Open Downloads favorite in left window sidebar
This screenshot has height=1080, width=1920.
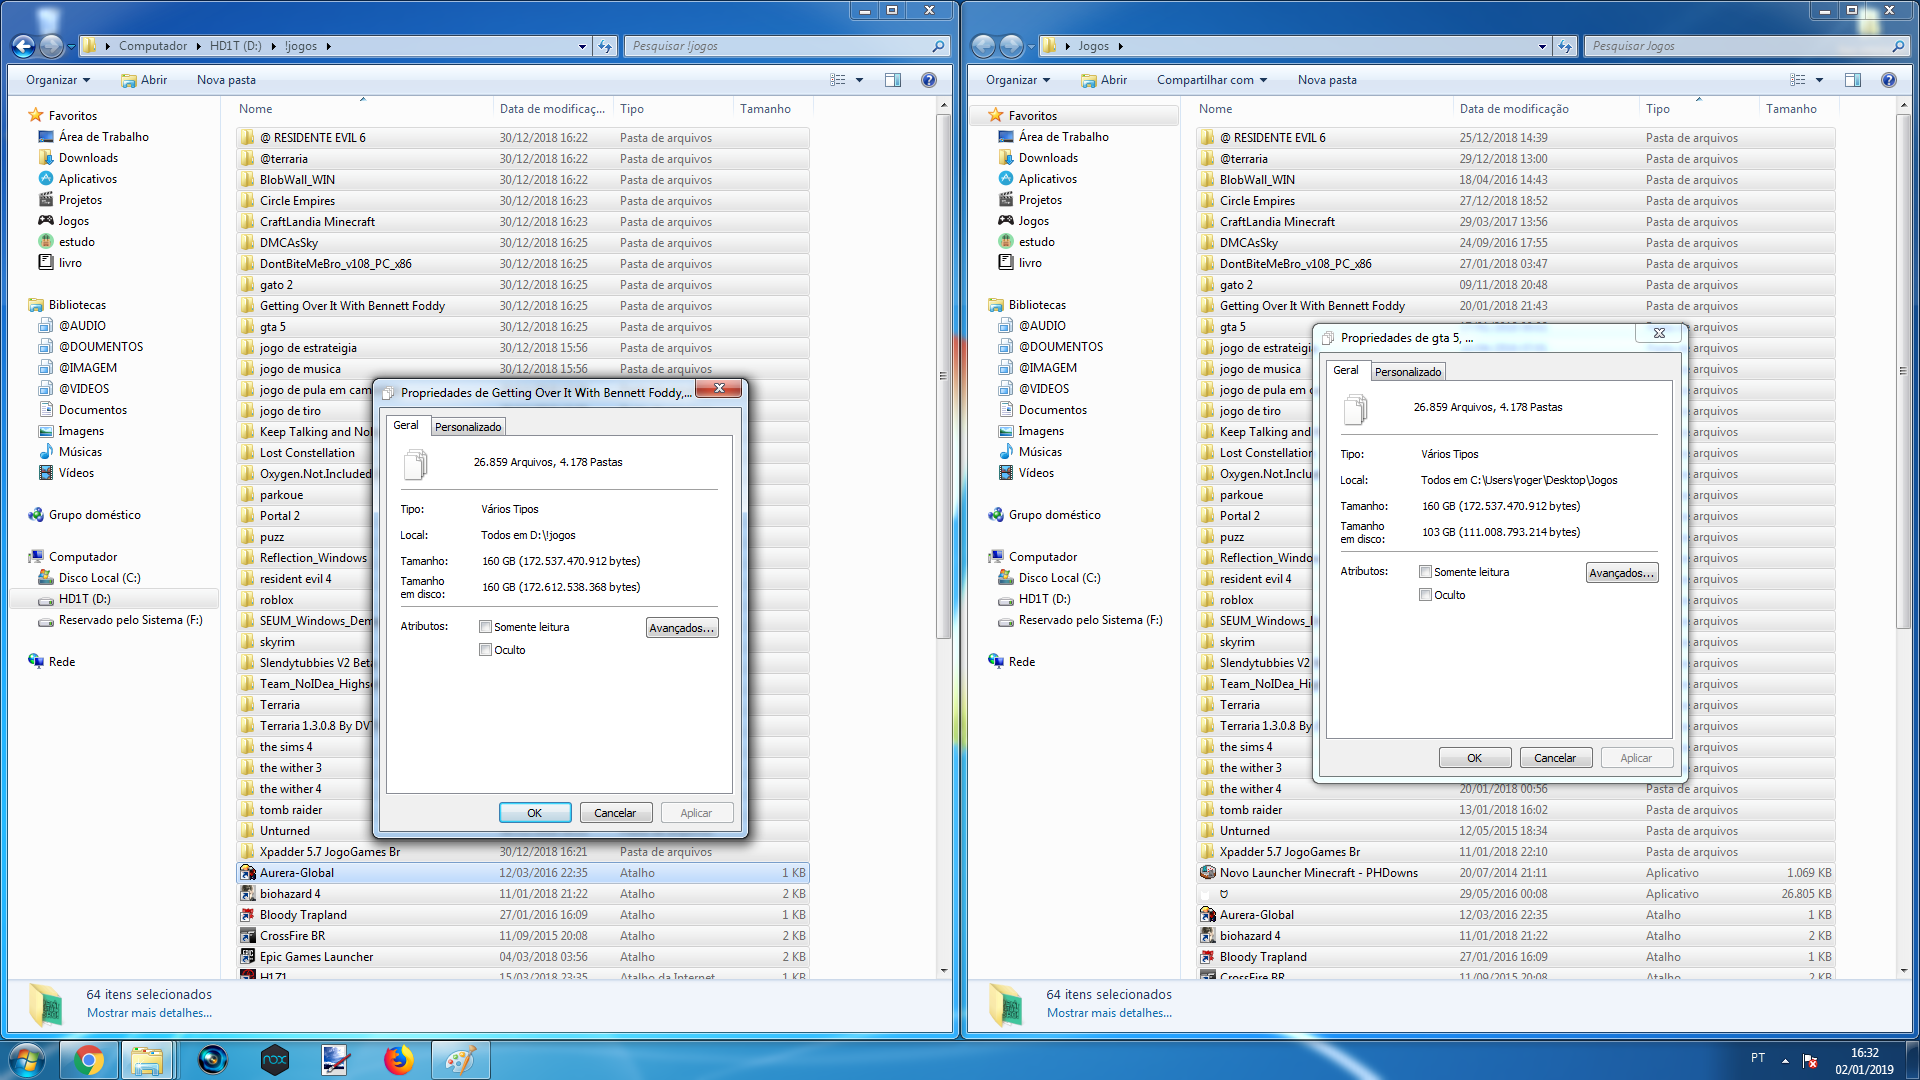click(x=88, y=158)
